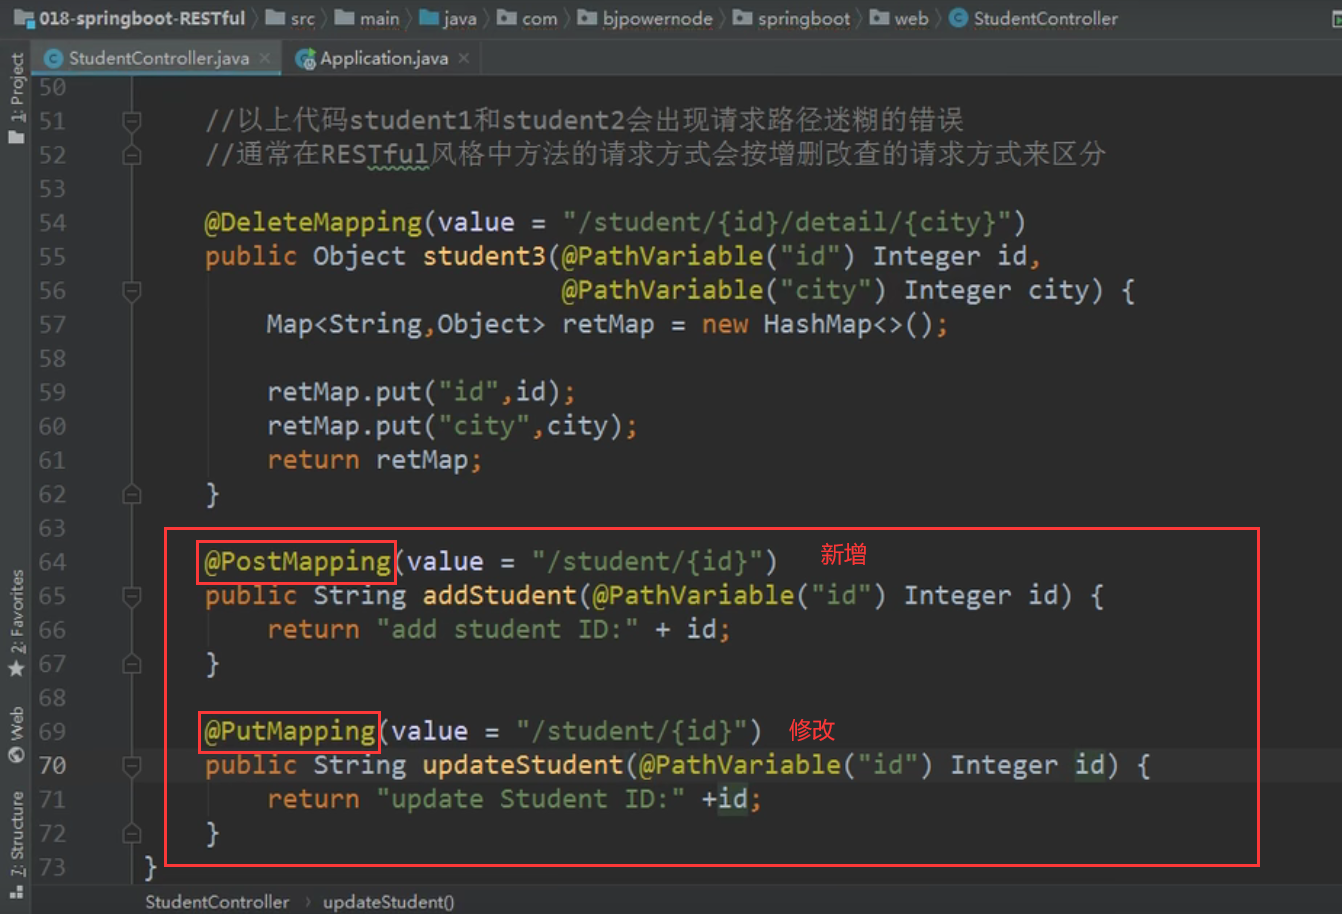Select main folder in navigation bar
This screenshot has height=914, width=1342.
coord(368,18)
